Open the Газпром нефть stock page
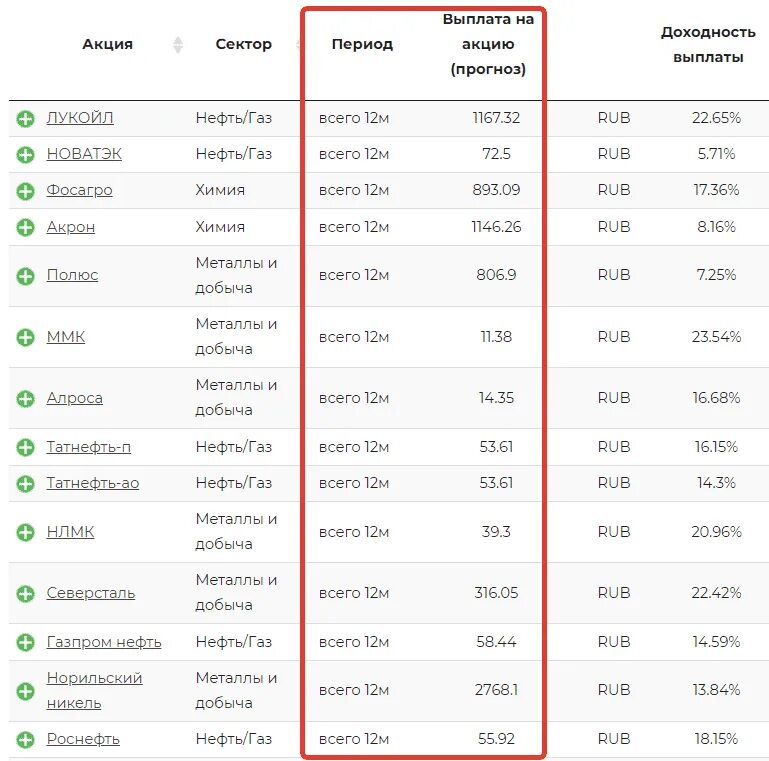 (x=103, y=642)
